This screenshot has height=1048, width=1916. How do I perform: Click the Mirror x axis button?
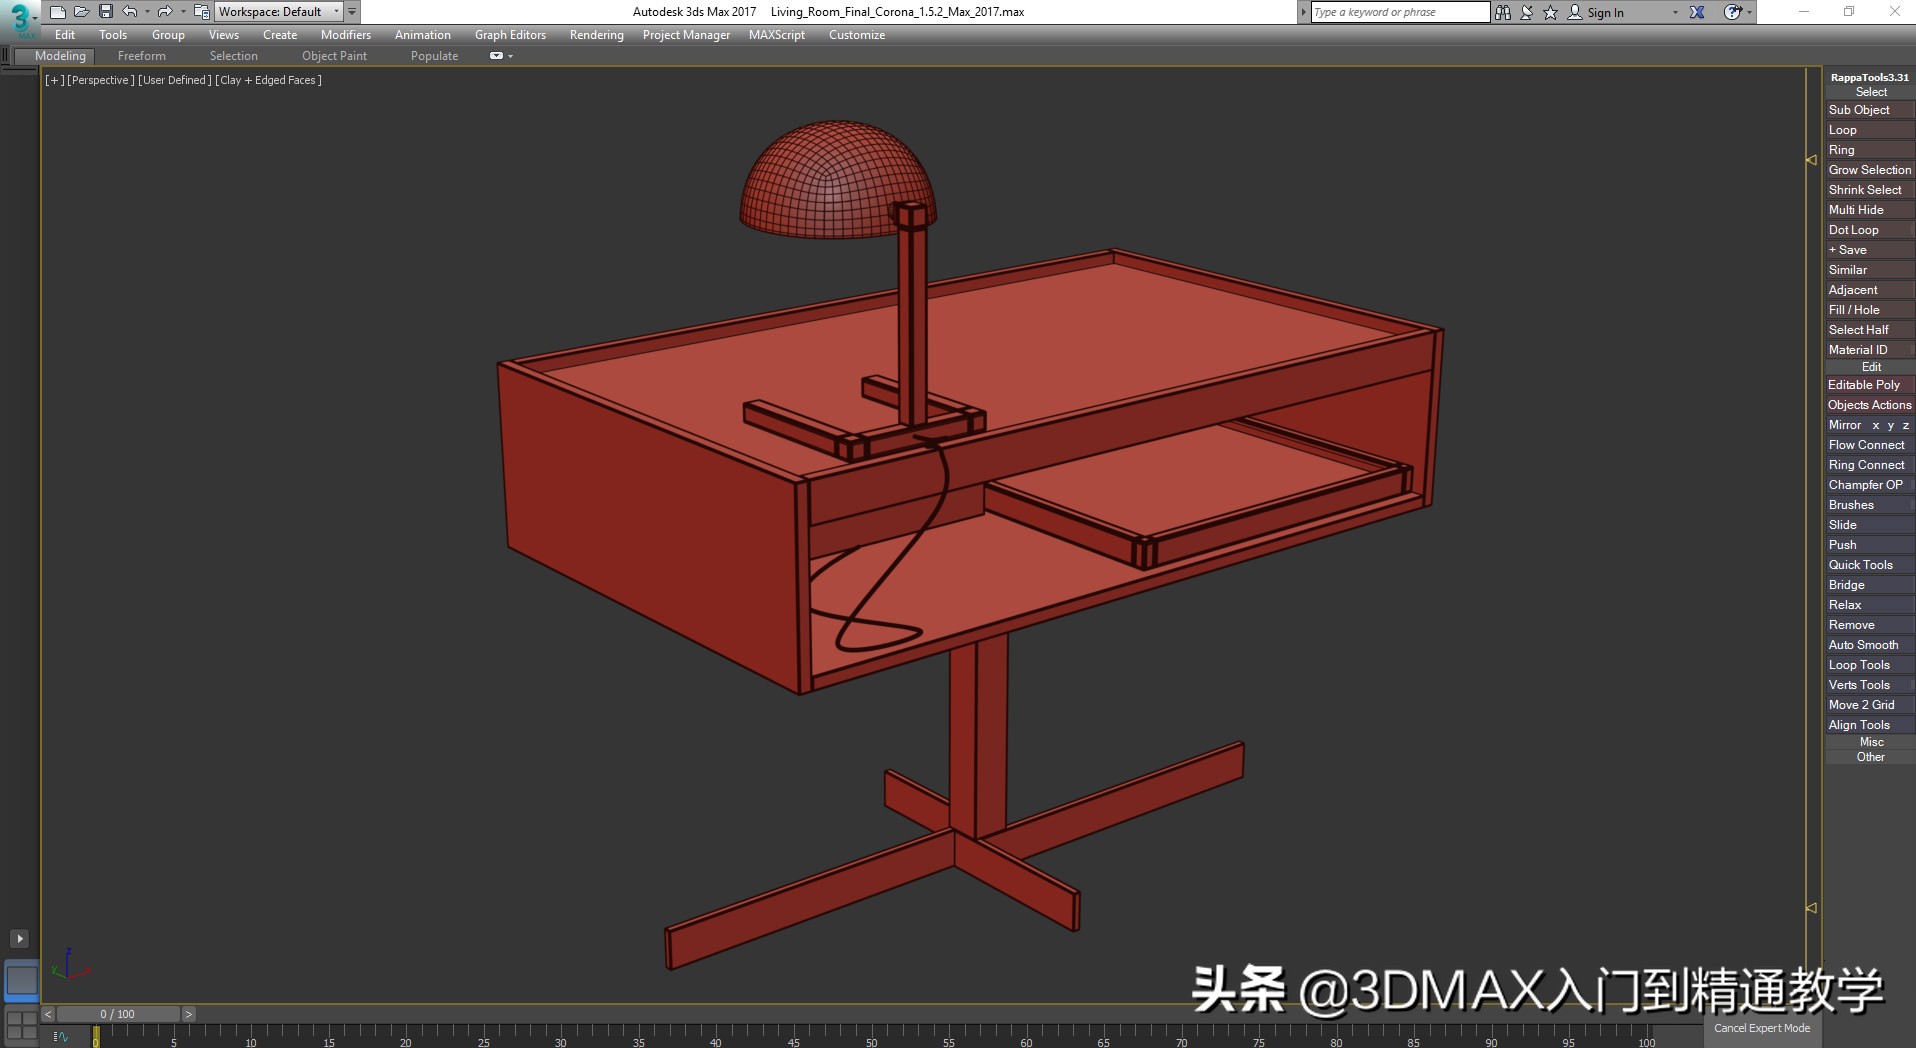tap(1876, 425)
